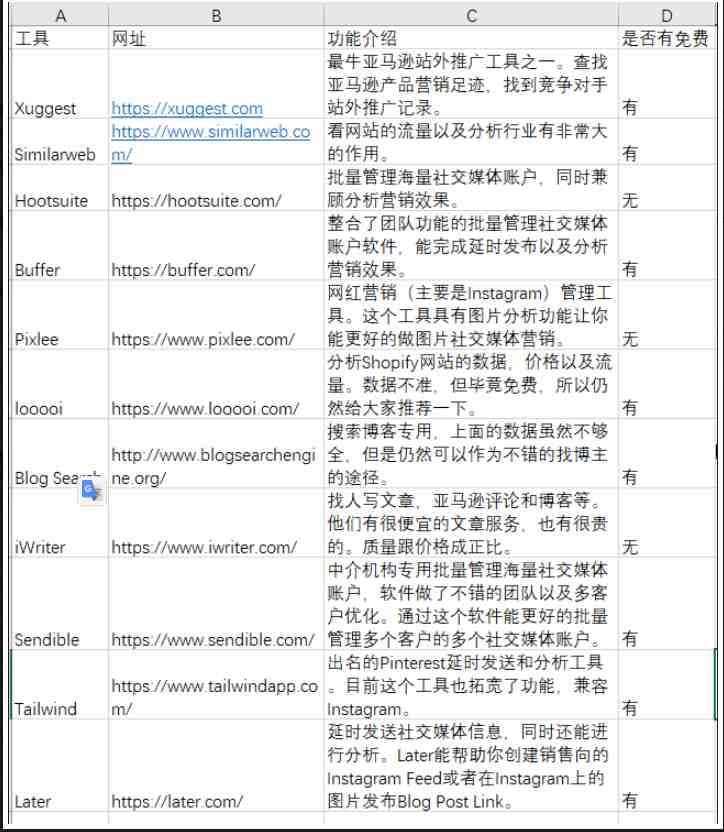Select the '无' cell in the iWriter row

pos(667,523)
